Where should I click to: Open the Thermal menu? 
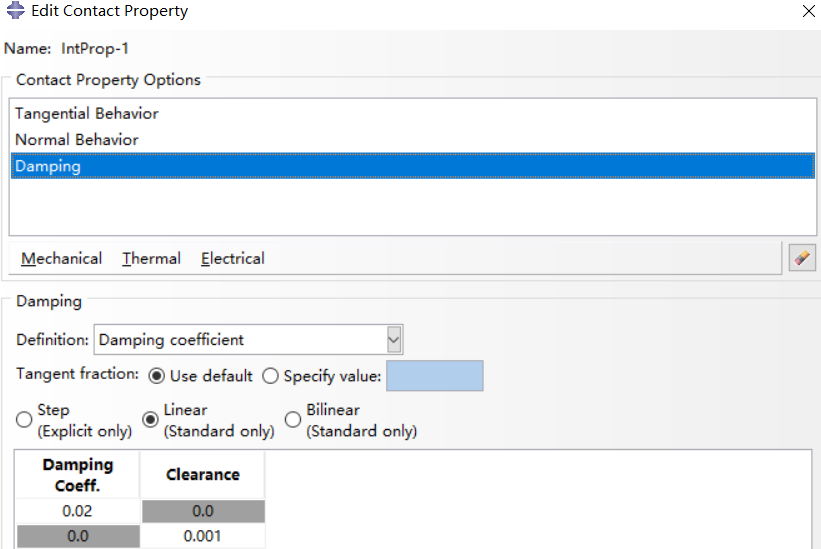[151, 259]
